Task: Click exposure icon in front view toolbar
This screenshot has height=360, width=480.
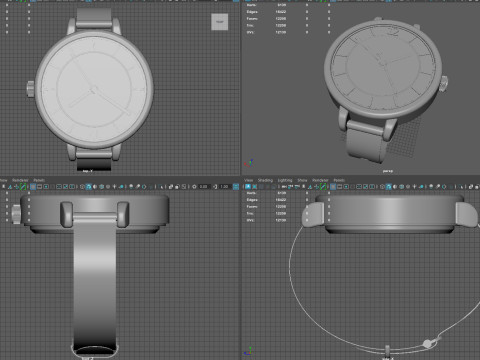Action: 194,187
